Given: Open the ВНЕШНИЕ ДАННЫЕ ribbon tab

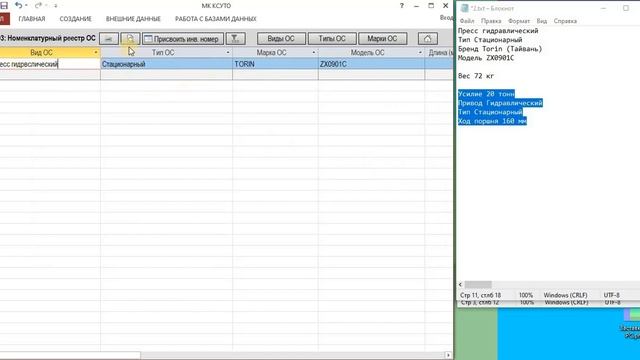Looking at the screenshot, I should click(133, 19).
